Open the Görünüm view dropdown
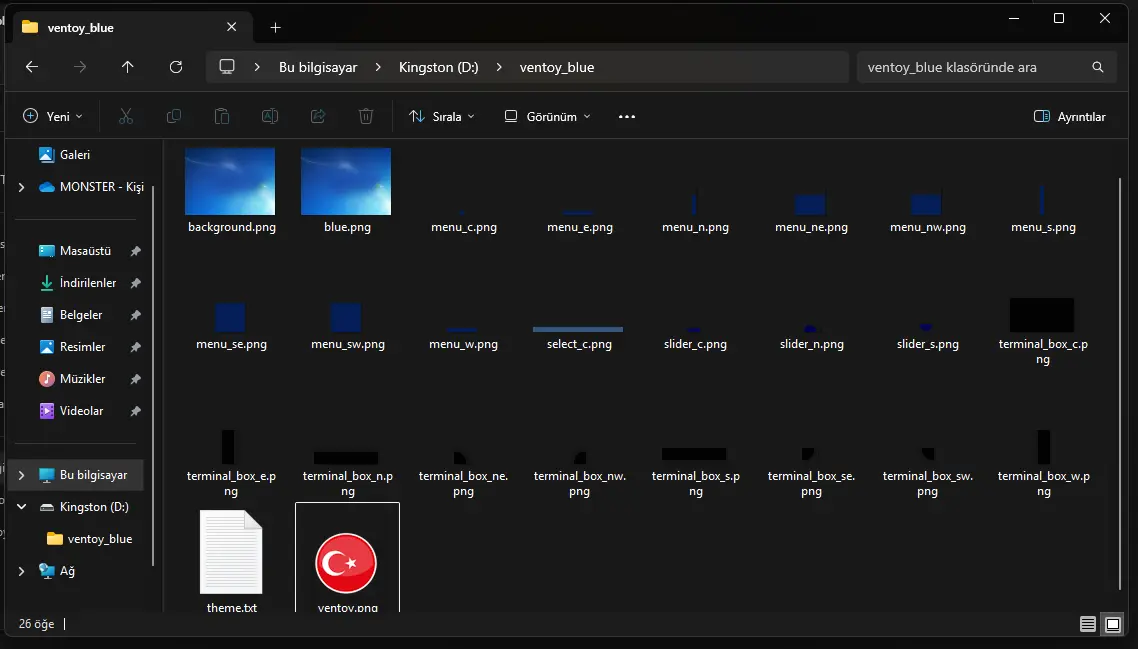 (x=548, y=116)
